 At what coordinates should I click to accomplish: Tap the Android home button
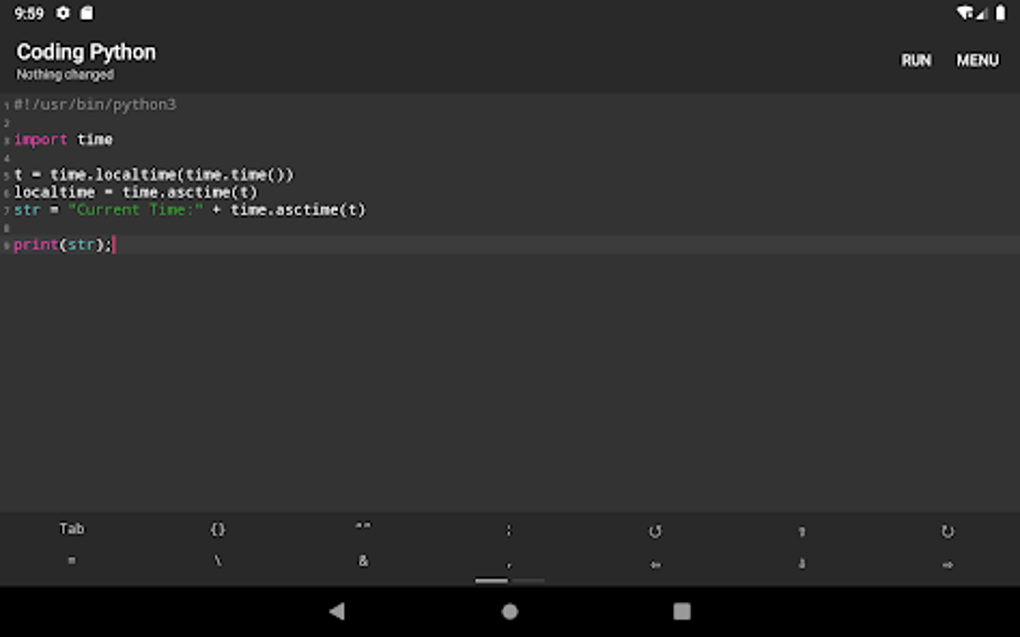click(x=510, y=610)
